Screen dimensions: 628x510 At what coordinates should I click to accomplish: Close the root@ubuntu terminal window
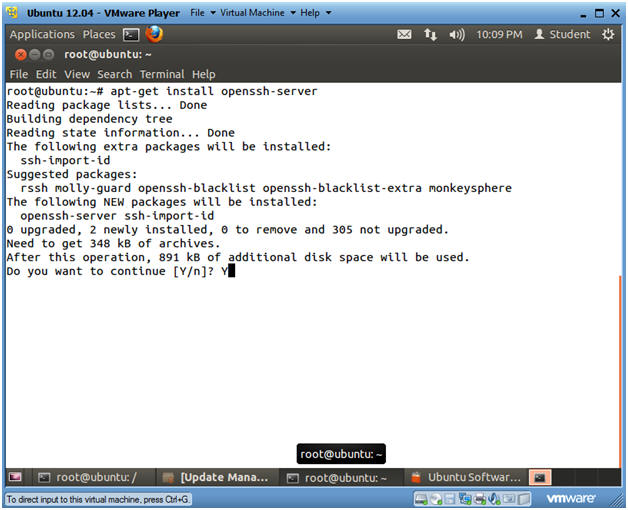21,54
